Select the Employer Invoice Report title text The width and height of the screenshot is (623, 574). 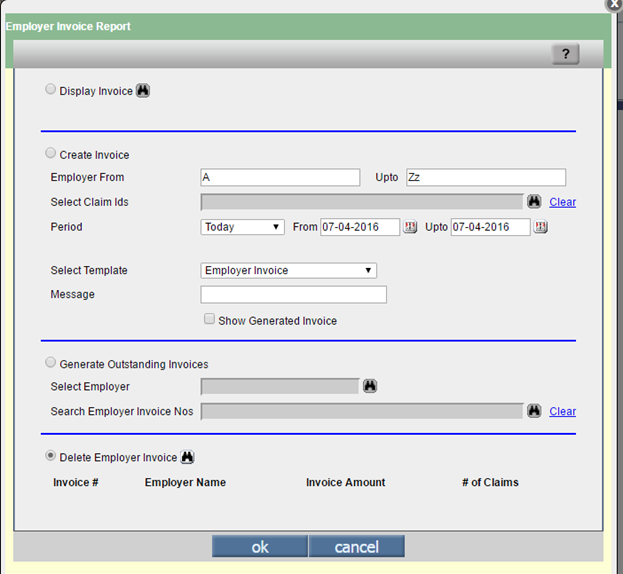click(68, 26)
